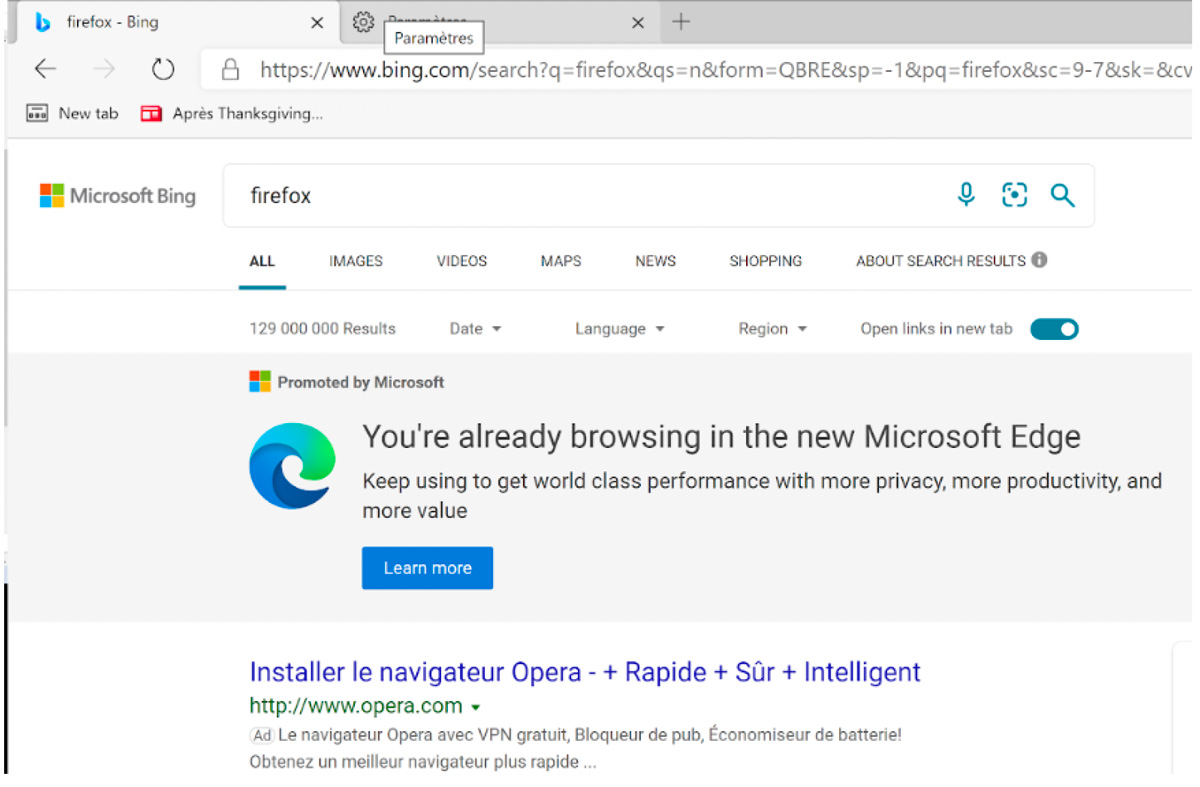This screenshot has height=787, width=1200.
Task: Open the Installer le navigateur Opera result
Action: [584, 671]
